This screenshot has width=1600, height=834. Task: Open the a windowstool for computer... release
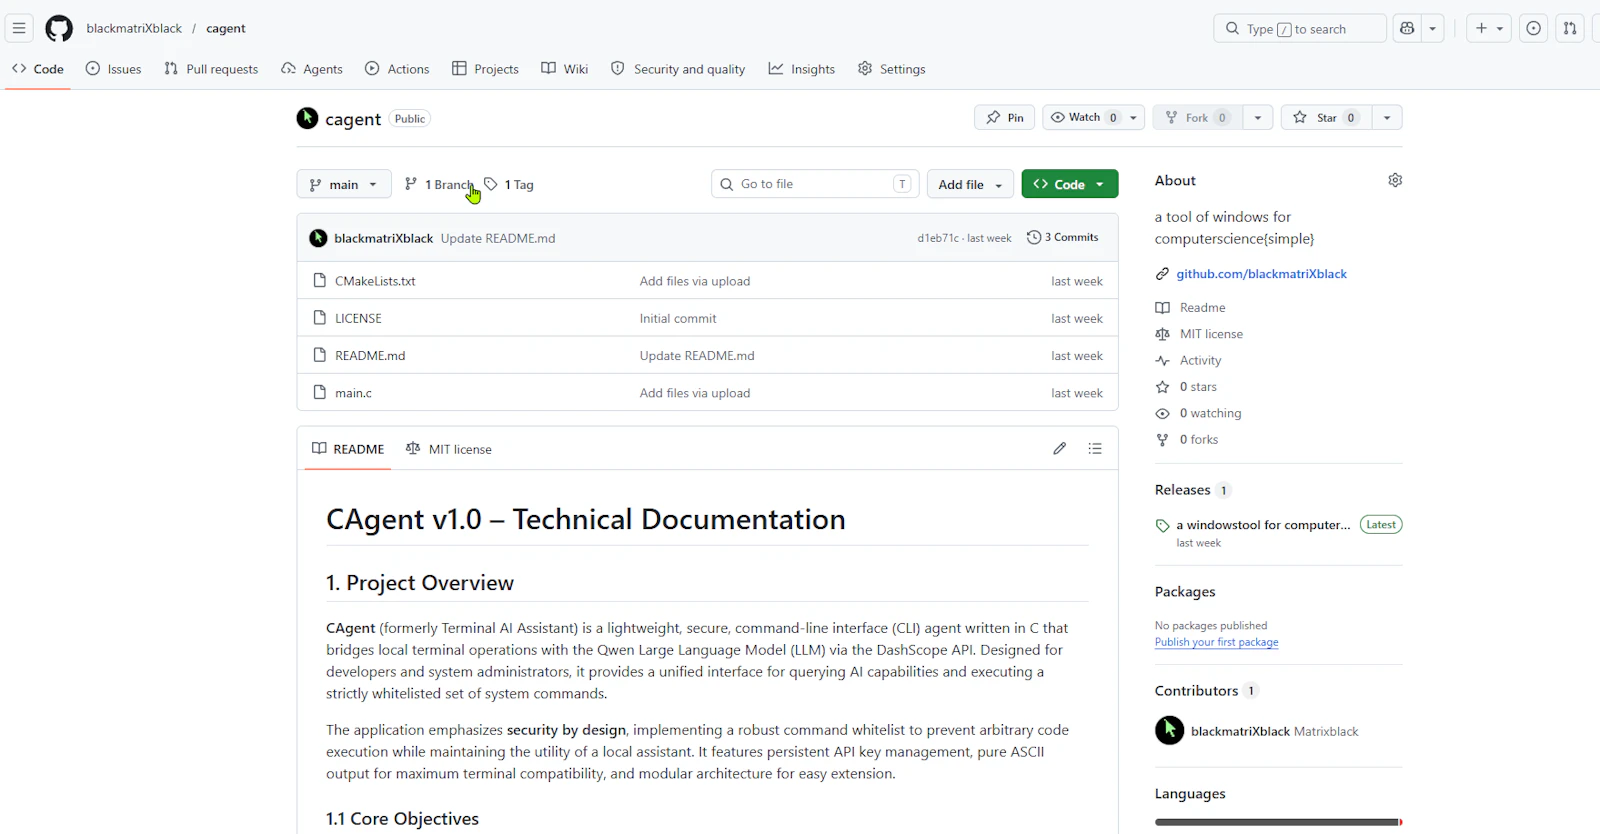point(1263,525)
